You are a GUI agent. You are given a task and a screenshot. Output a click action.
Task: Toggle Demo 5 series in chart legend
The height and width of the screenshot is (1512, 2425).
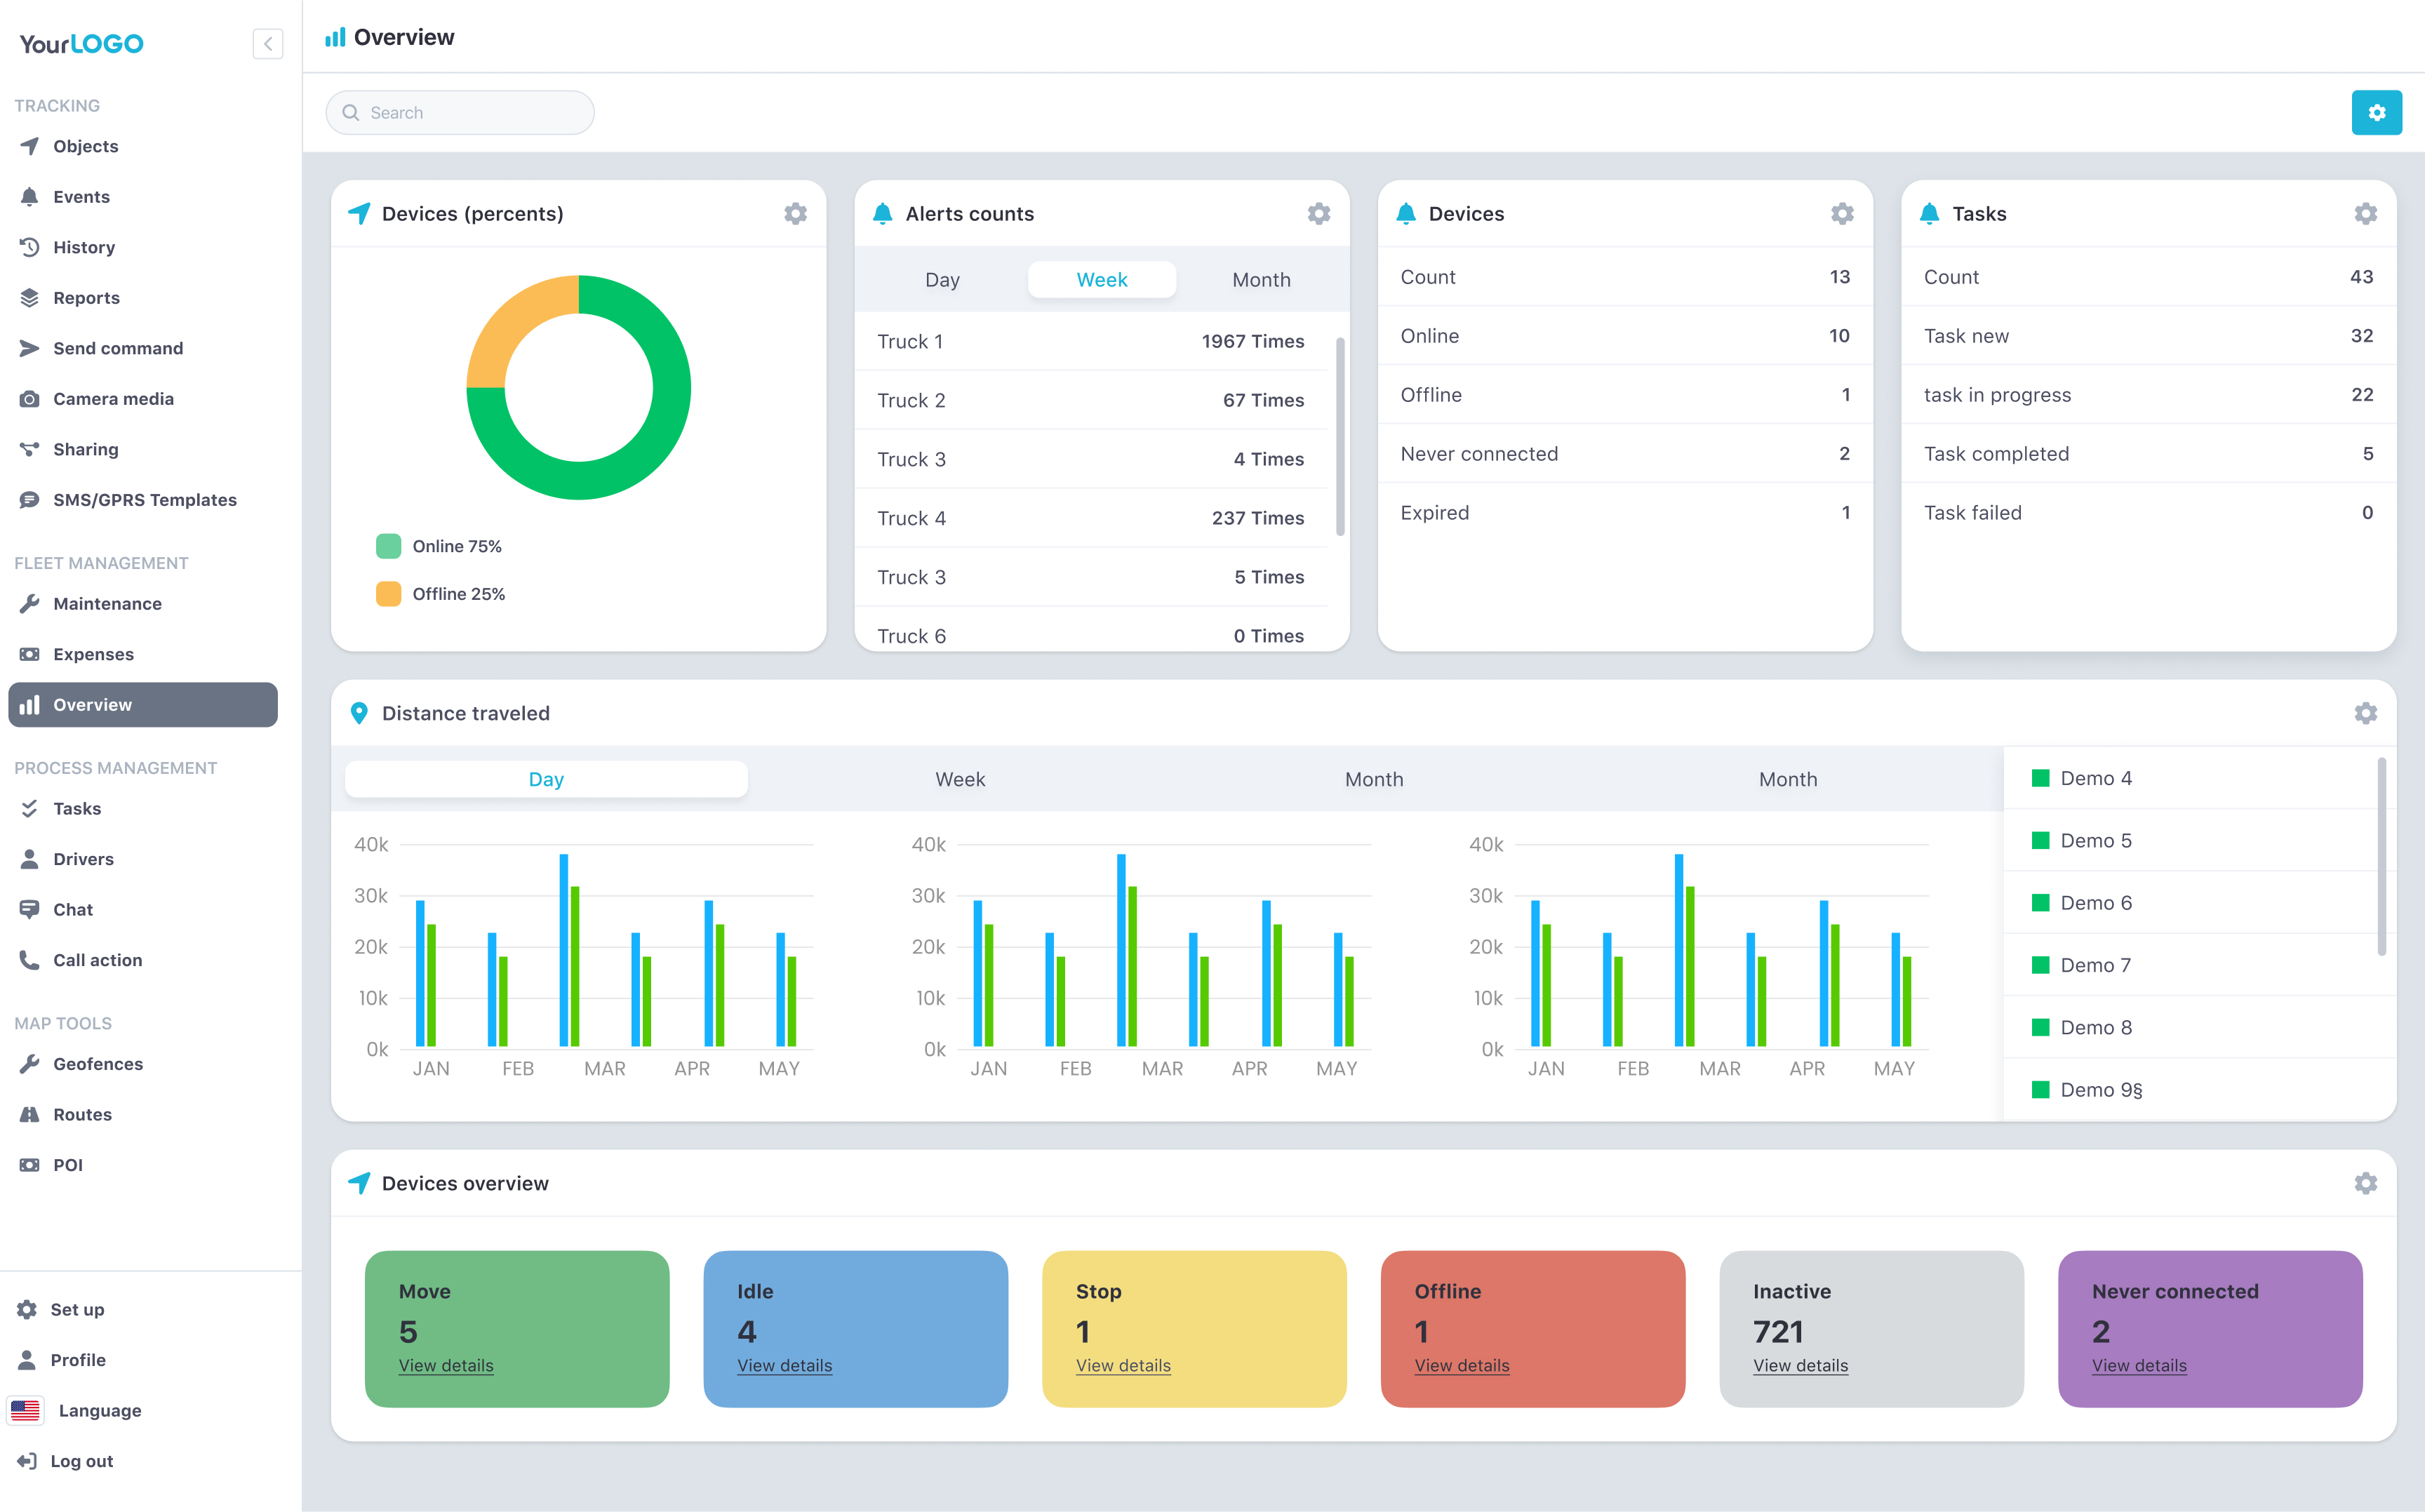(2095, 841)
